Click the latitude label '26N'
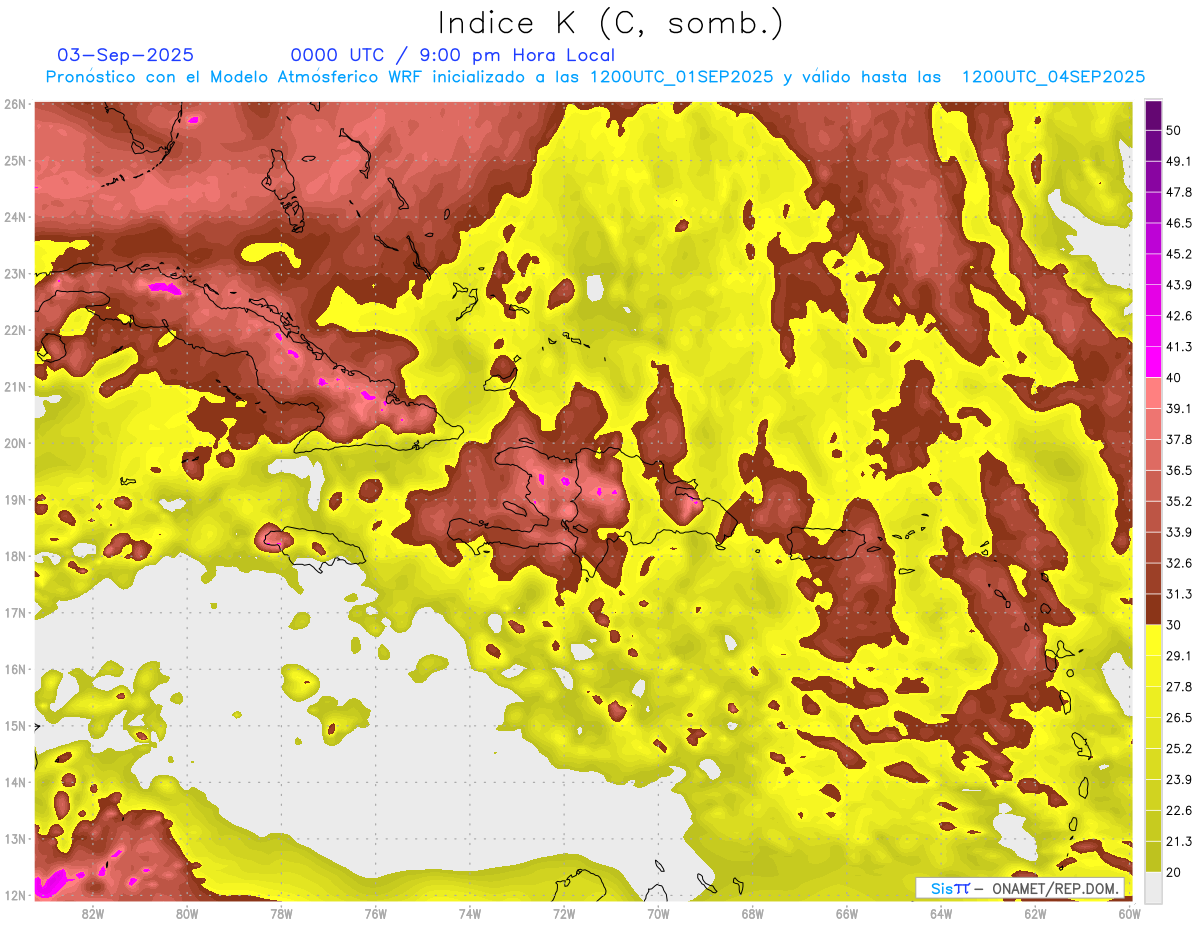Image resolution: width=1200 pixels, height=927 pixels. pos(15,104)
